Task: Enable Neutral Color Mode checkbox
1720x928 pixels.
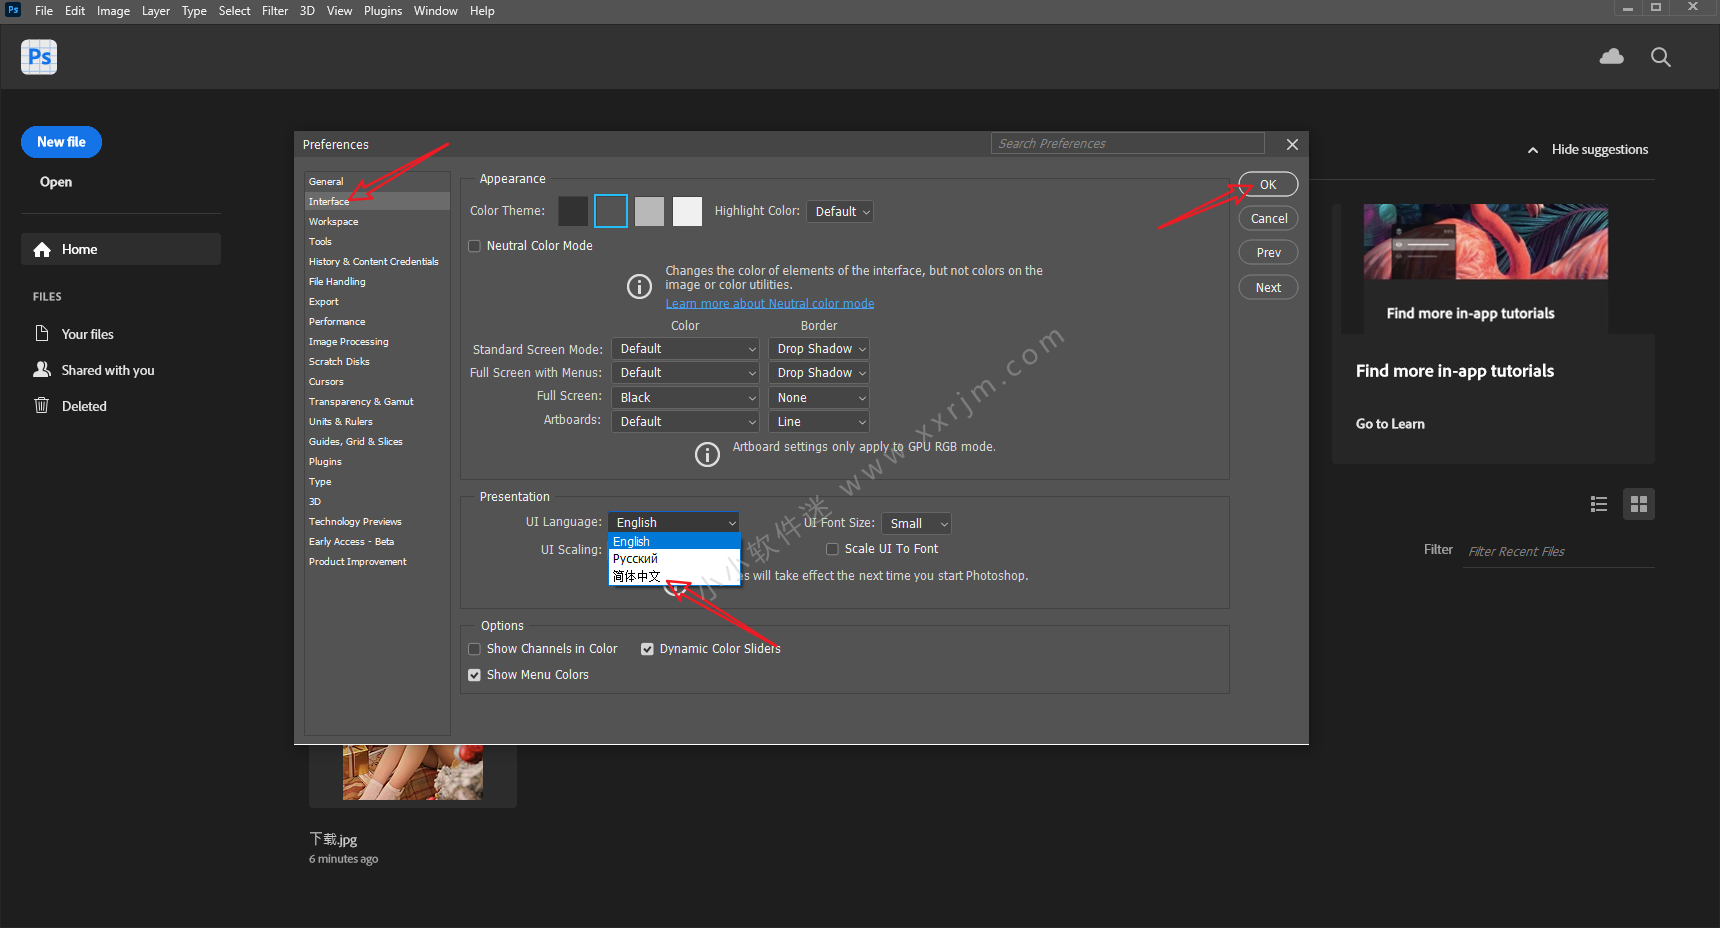Action: coord(475,246)
